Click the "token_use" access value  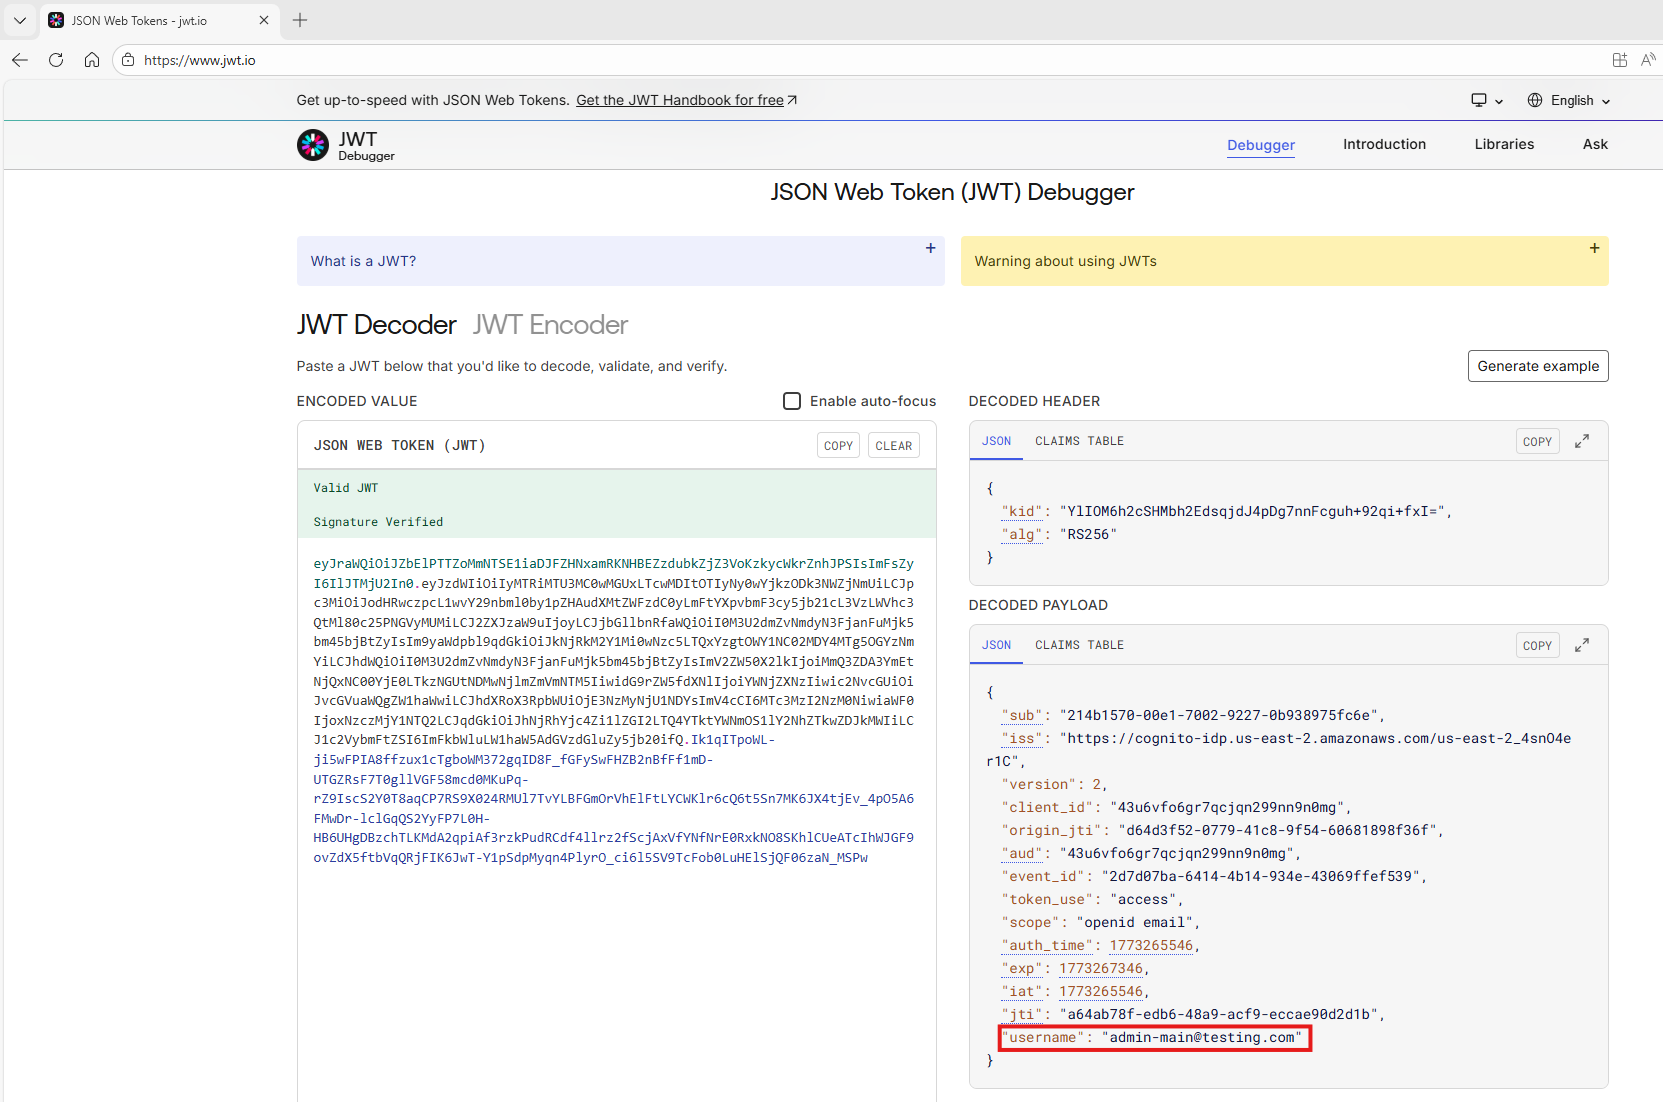click(1143, 899)
